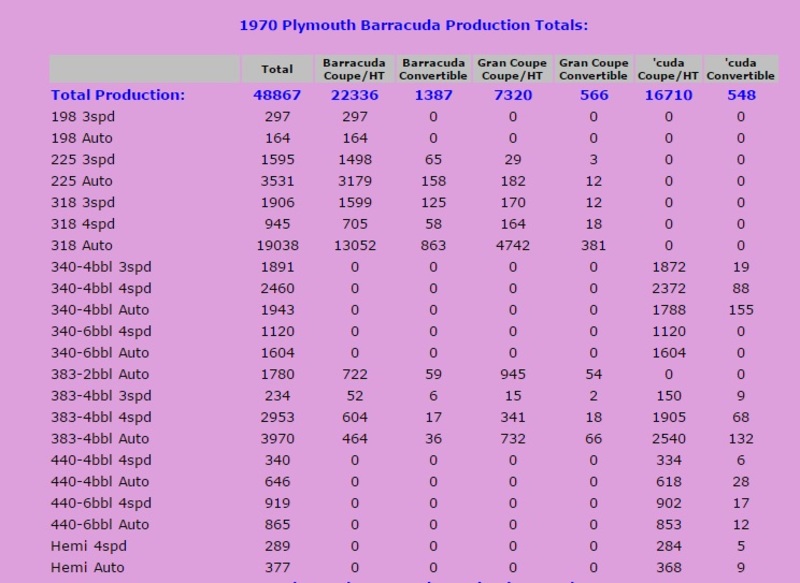Select the 155 'cuda Convertible value

(741, 310)
